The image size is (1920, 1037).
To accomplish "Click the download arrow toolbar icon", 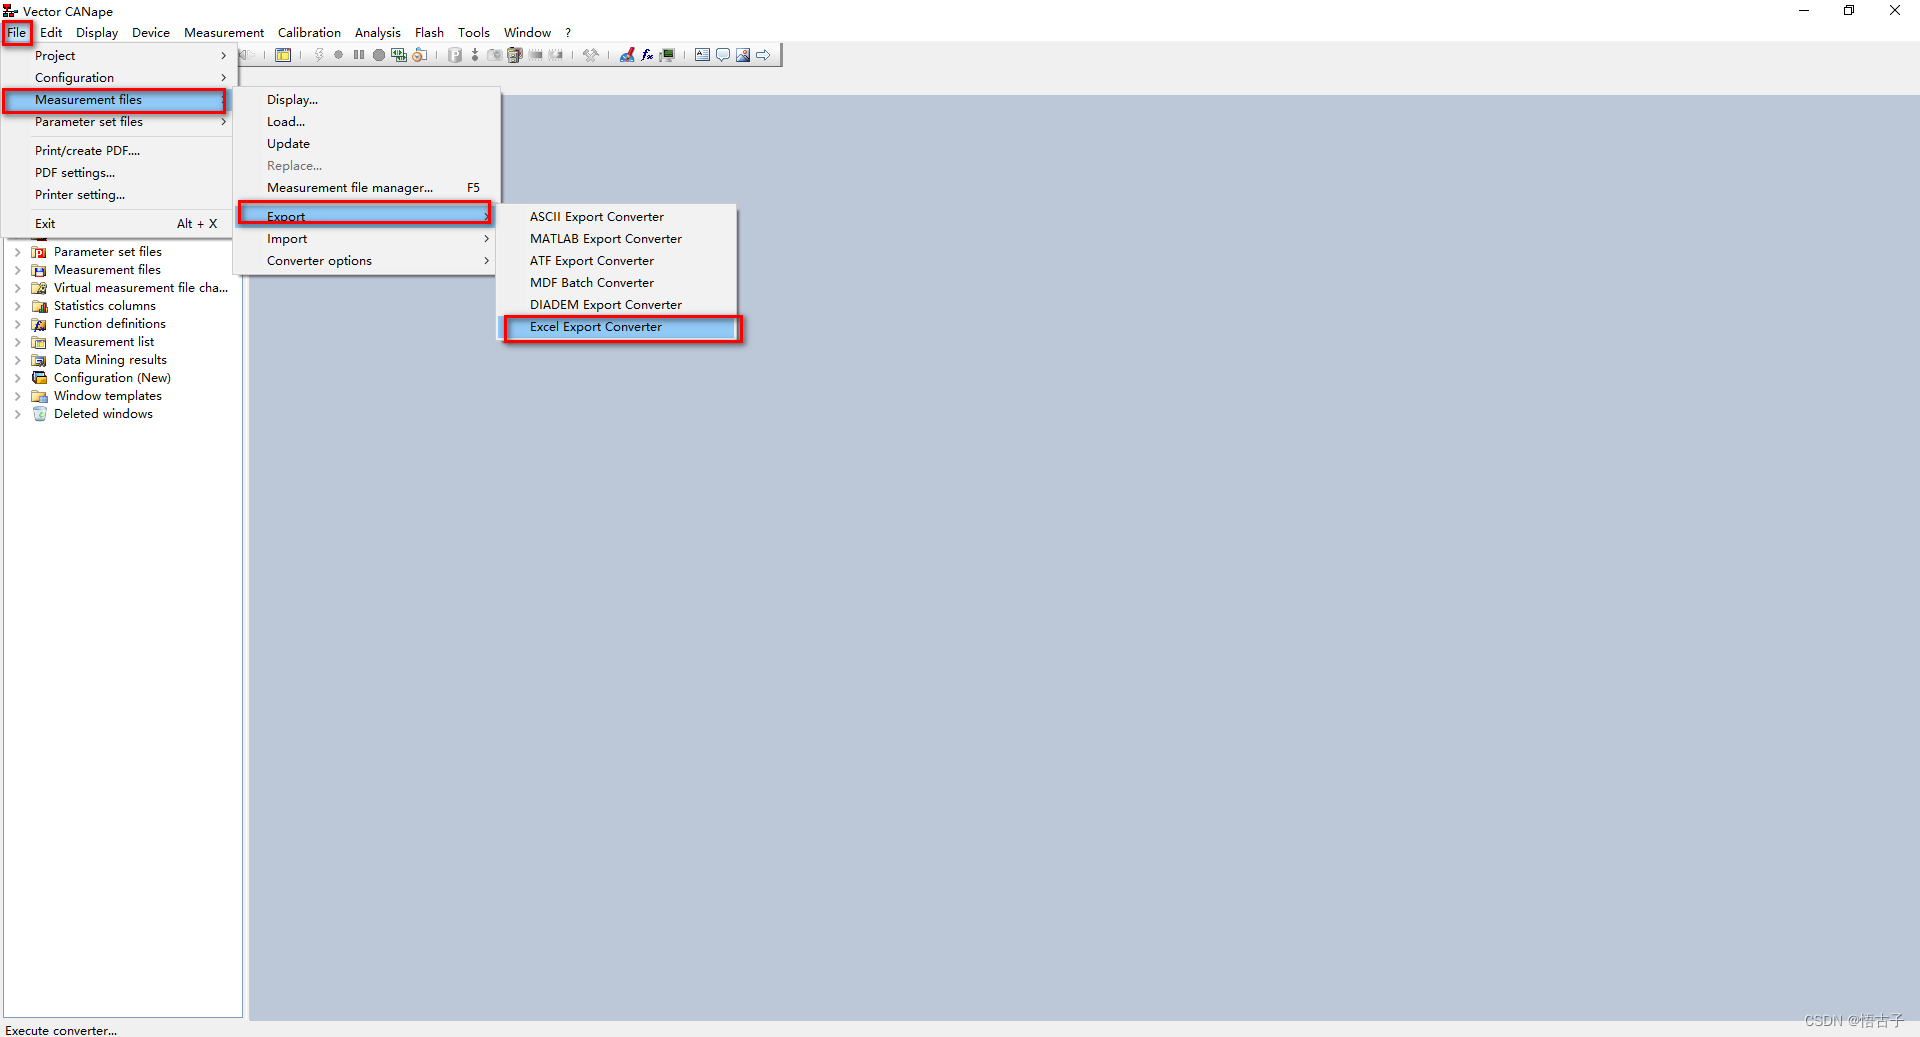I will point(475,55).
